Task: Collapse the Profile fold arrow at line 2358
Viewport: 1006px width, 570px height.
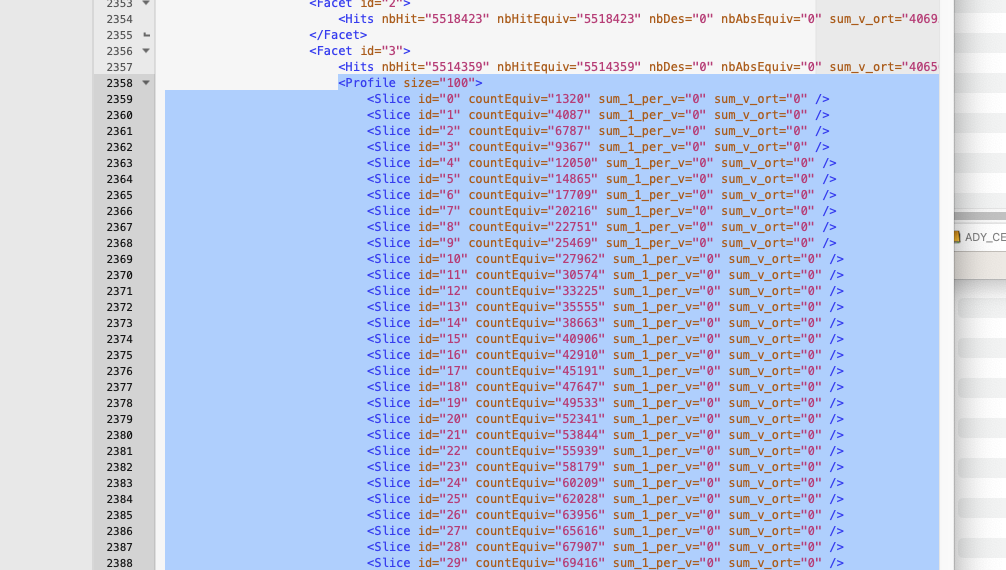Action: pyautogui.click(x=146, y=83)
